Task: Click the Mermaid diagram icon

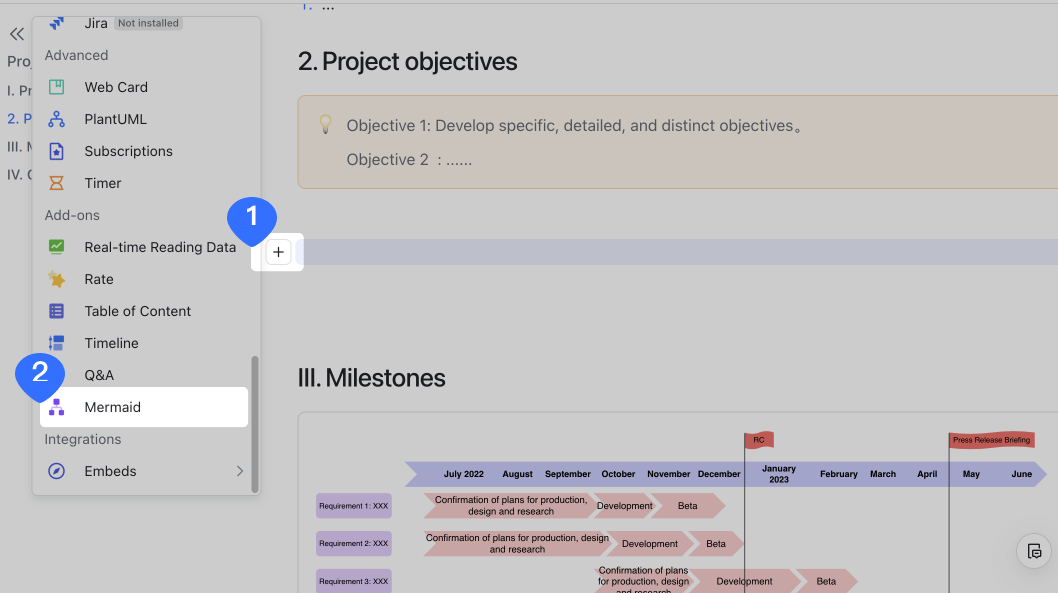Action: pos(57,407)
